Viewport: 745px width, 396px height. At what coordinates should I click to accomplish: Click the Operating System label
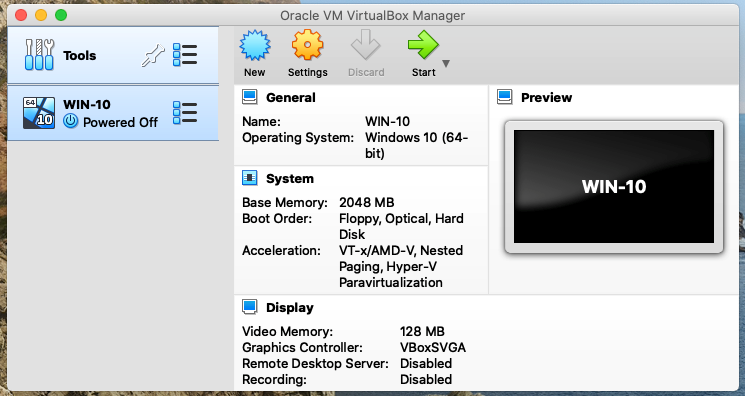(x=298, y=137)
